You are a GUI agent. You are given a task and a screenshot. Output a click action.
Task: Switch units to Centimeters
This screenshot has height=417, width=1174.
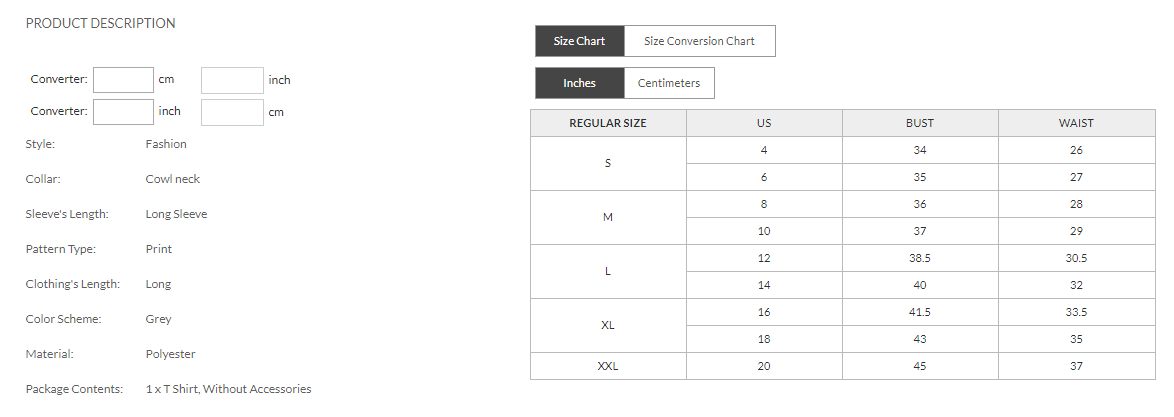(x=669, y=83)
